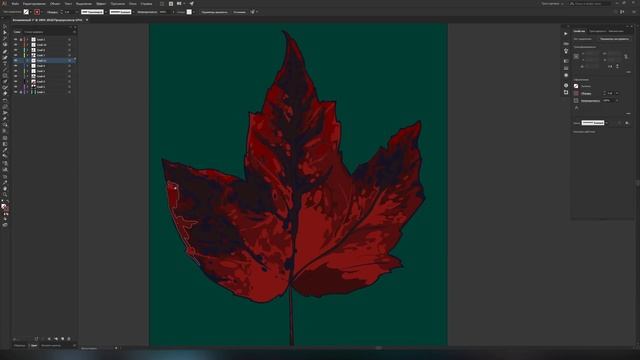Click the Fill swatch in Appearance section
The image size is (640, 360).
tap(576, 86)
